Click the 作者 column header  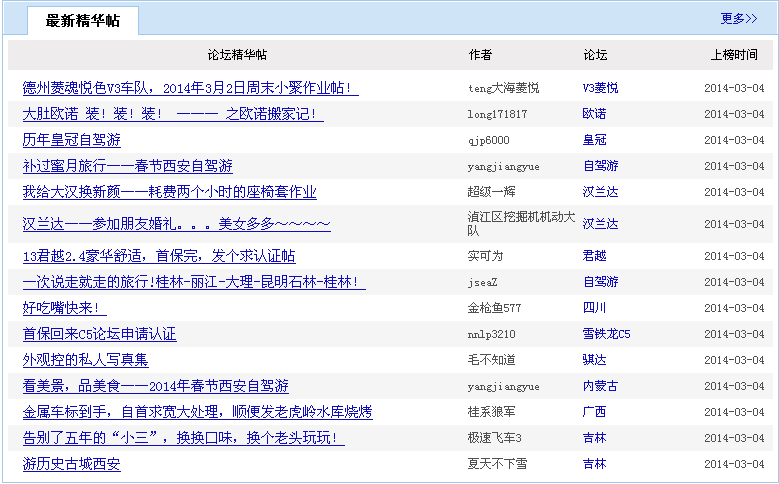click(x=480, y=55)
